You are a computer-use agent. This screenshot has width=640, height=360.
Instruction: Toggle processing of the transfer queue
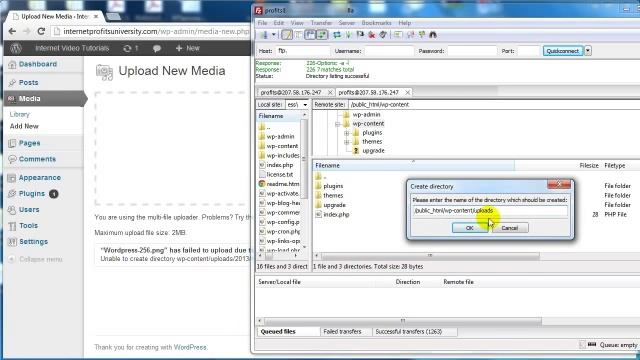pos(349,35)
